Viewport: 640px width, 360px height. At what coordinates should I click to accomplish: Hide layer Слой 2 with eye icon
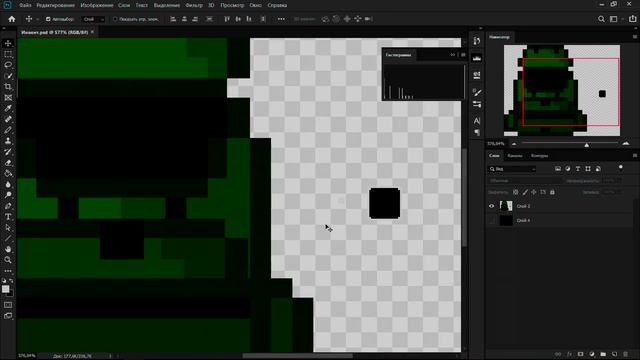click(x=491, y=206)
